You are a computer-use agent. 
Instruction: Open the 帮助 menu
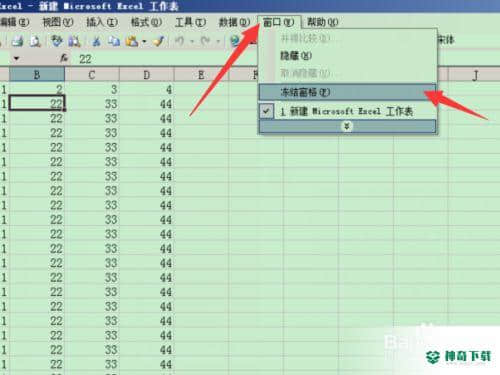(322, 22)
